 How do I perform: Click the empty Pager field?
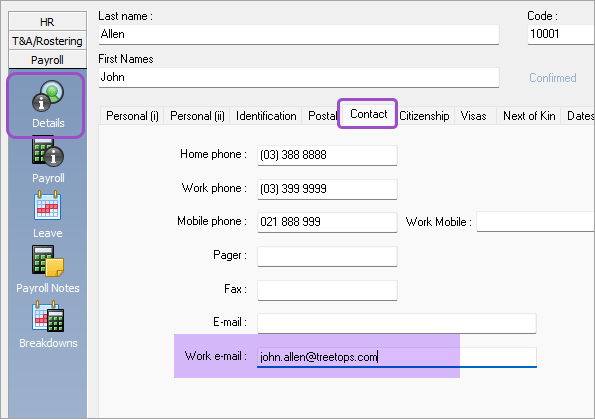[327, 256]
